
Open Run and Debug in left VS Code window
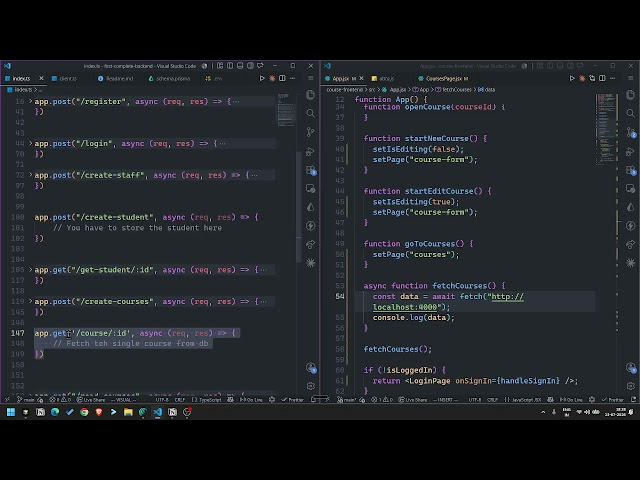311,151
